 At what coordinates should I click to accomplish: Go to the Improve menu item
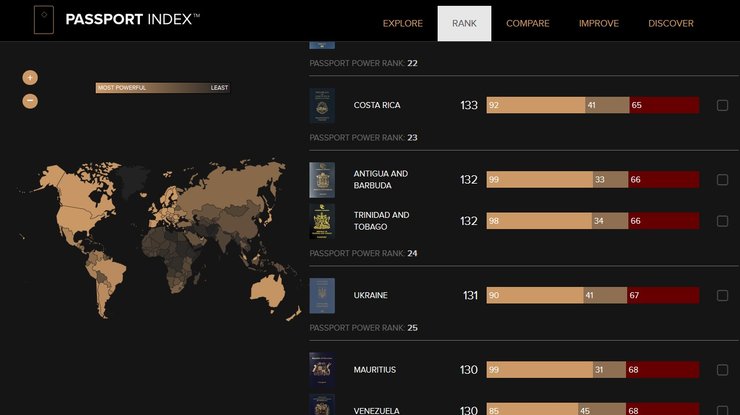coord(599,23)
